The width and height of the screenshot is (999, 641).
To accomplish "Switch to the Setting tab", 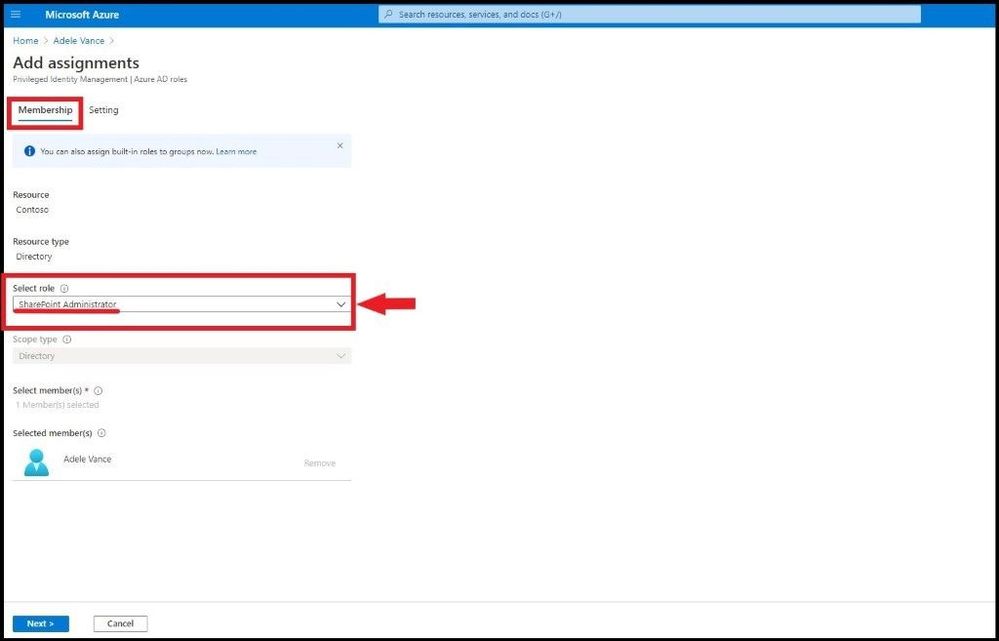I will point(103,110).
